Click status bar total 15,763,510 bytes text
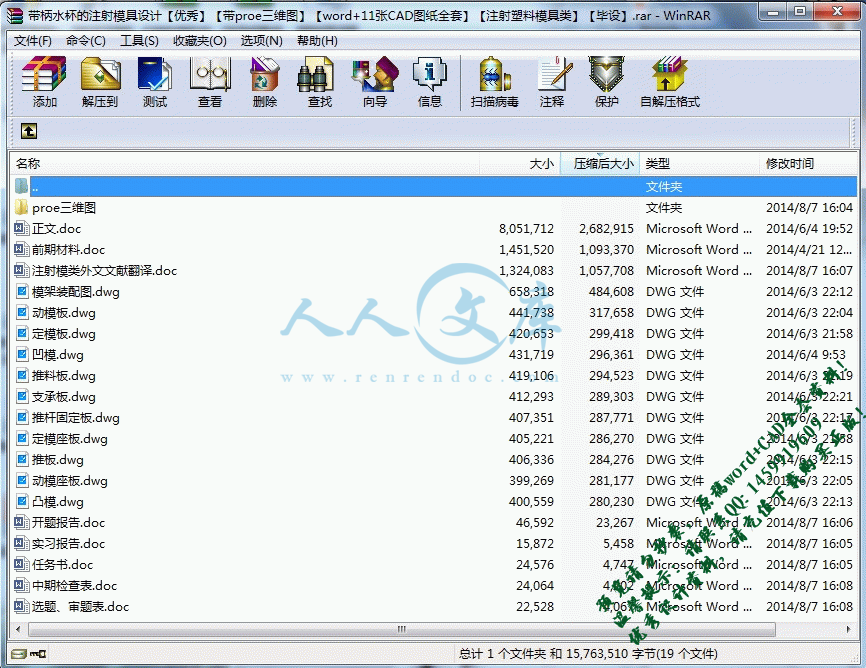The width and height of the screenshot is (866, 668). coord(588,654)
